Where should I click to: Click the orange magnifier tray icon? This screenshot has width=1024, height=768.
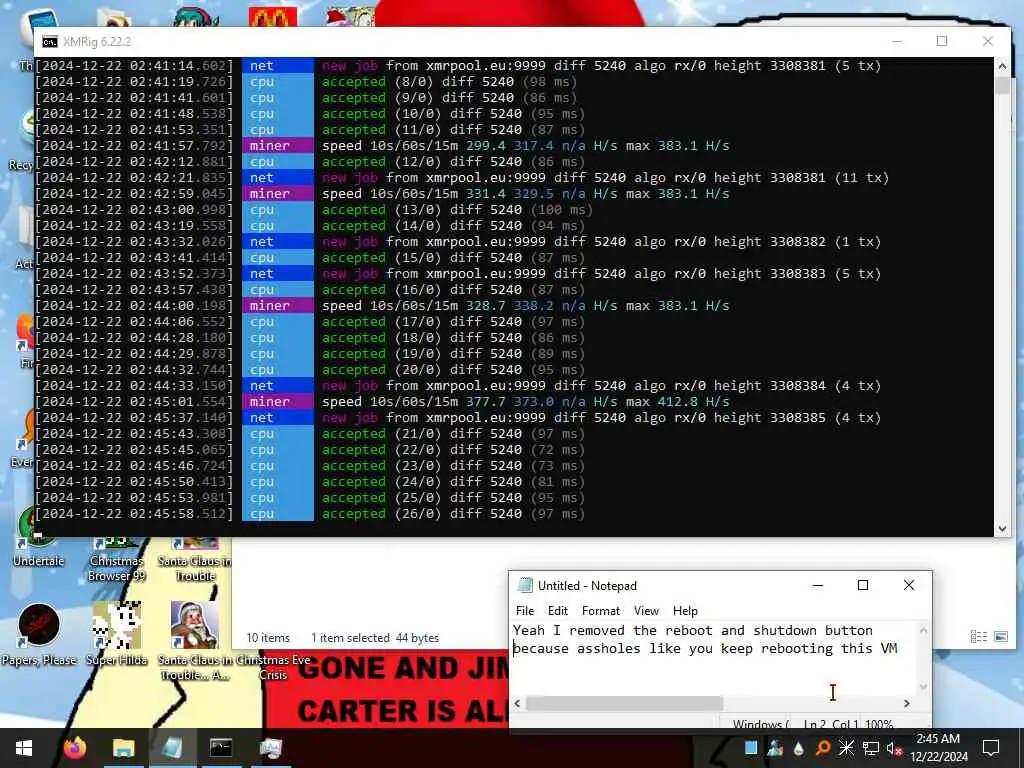[x=823, y=748]
